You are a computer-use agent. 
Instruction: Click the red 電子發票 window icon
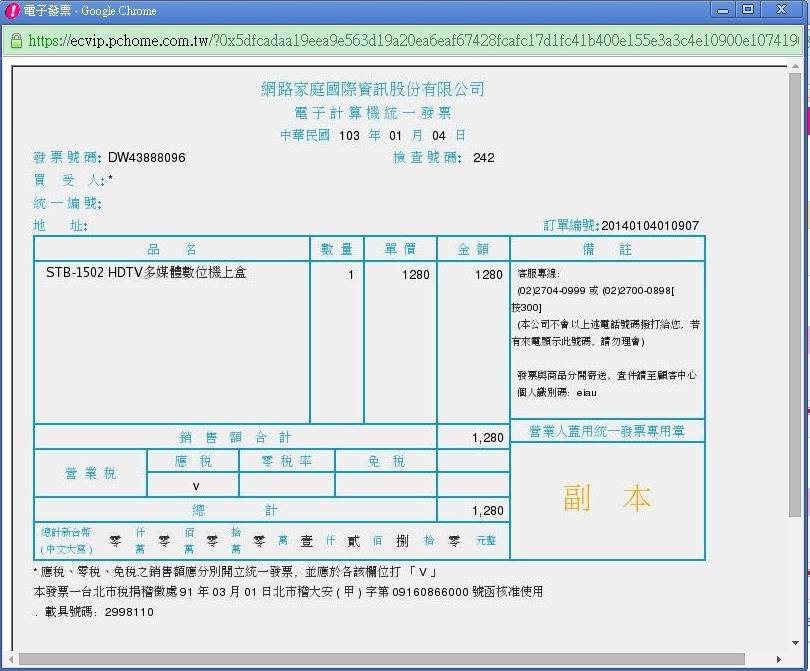point(14,10)
